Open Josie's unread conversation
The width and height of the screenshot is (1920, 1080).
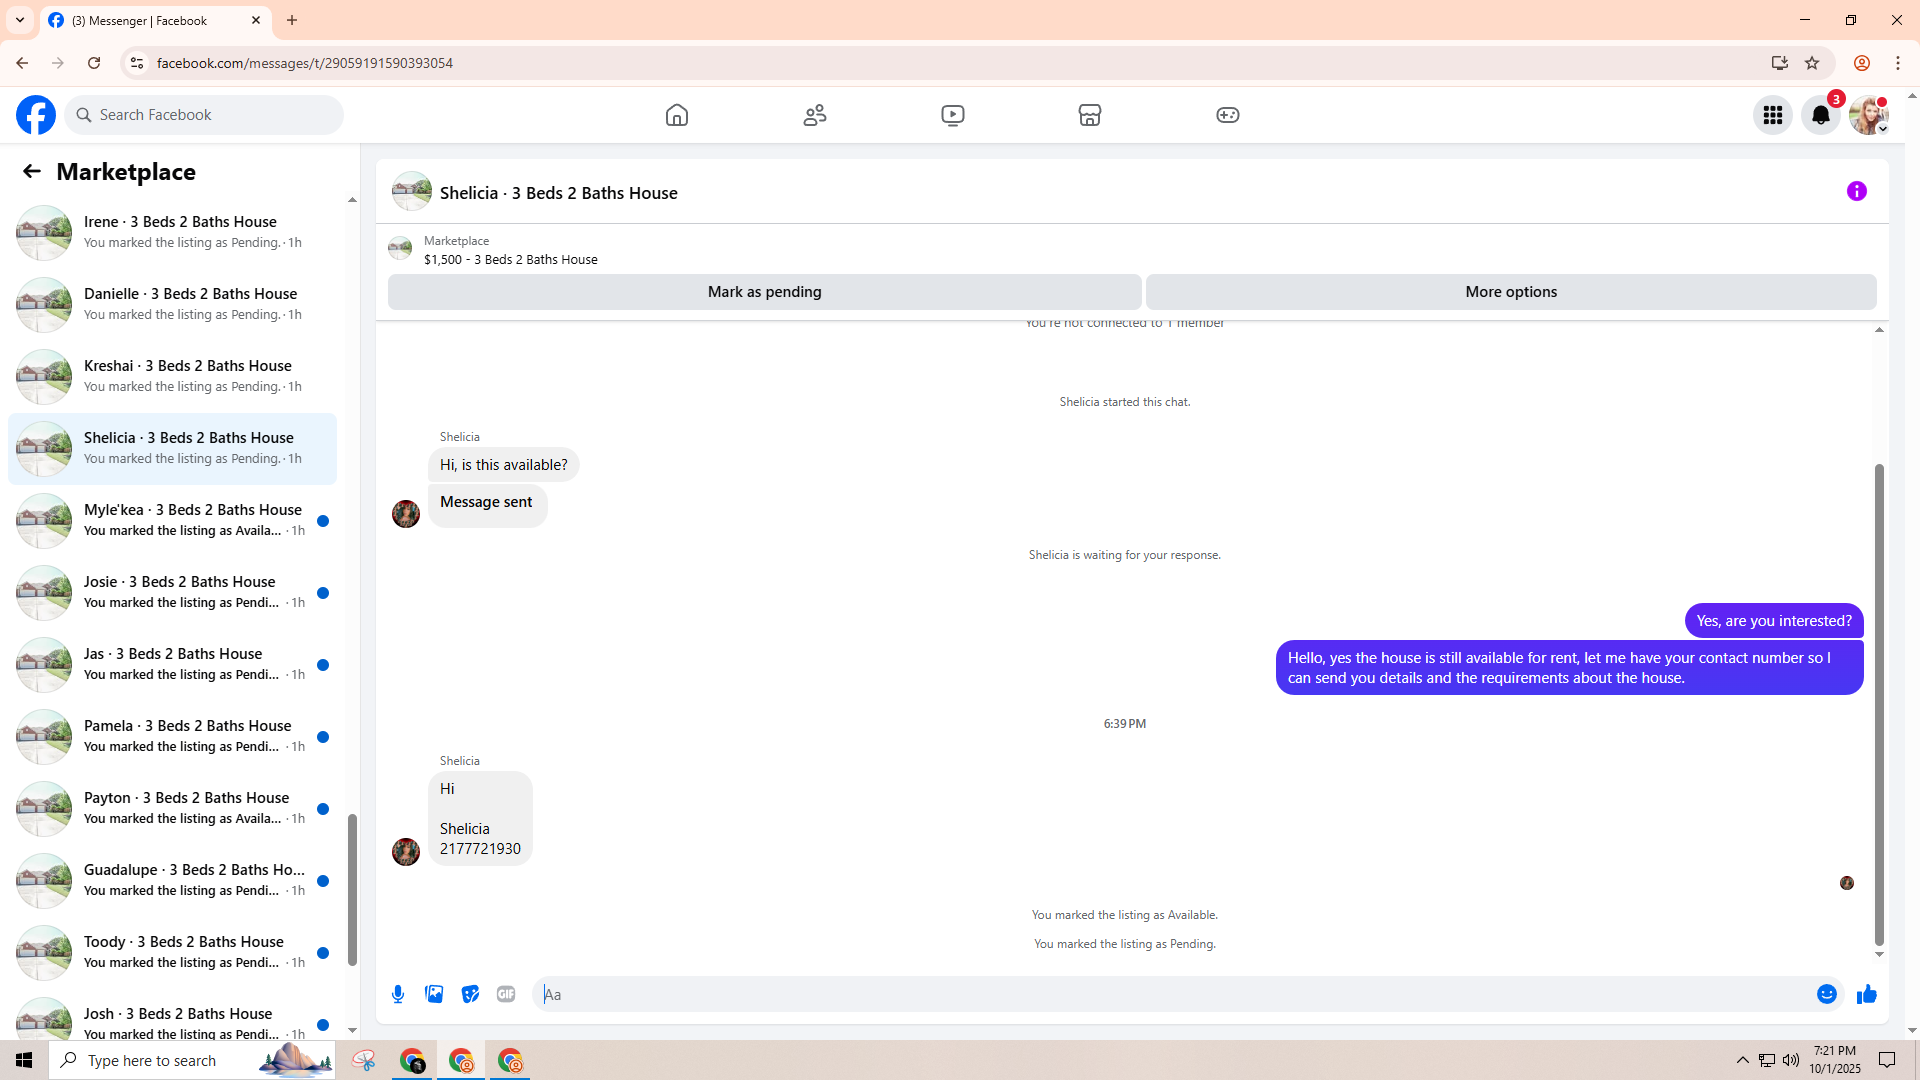point(172,592)
